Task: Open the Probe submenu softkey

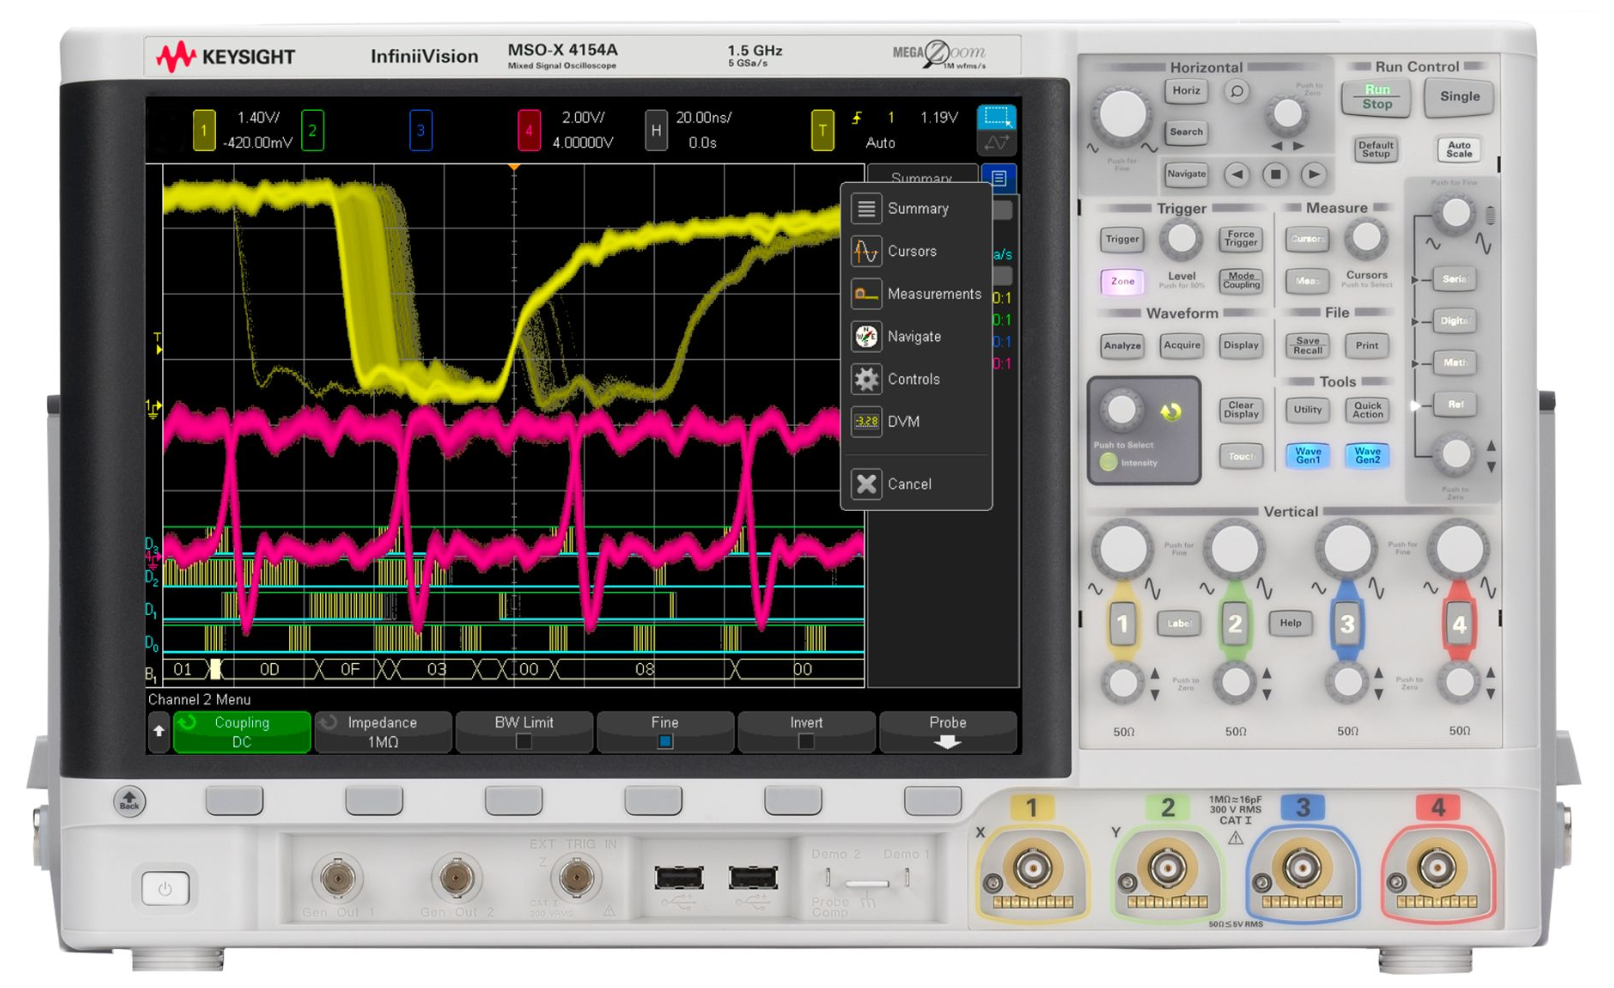Action: [947, 732]
